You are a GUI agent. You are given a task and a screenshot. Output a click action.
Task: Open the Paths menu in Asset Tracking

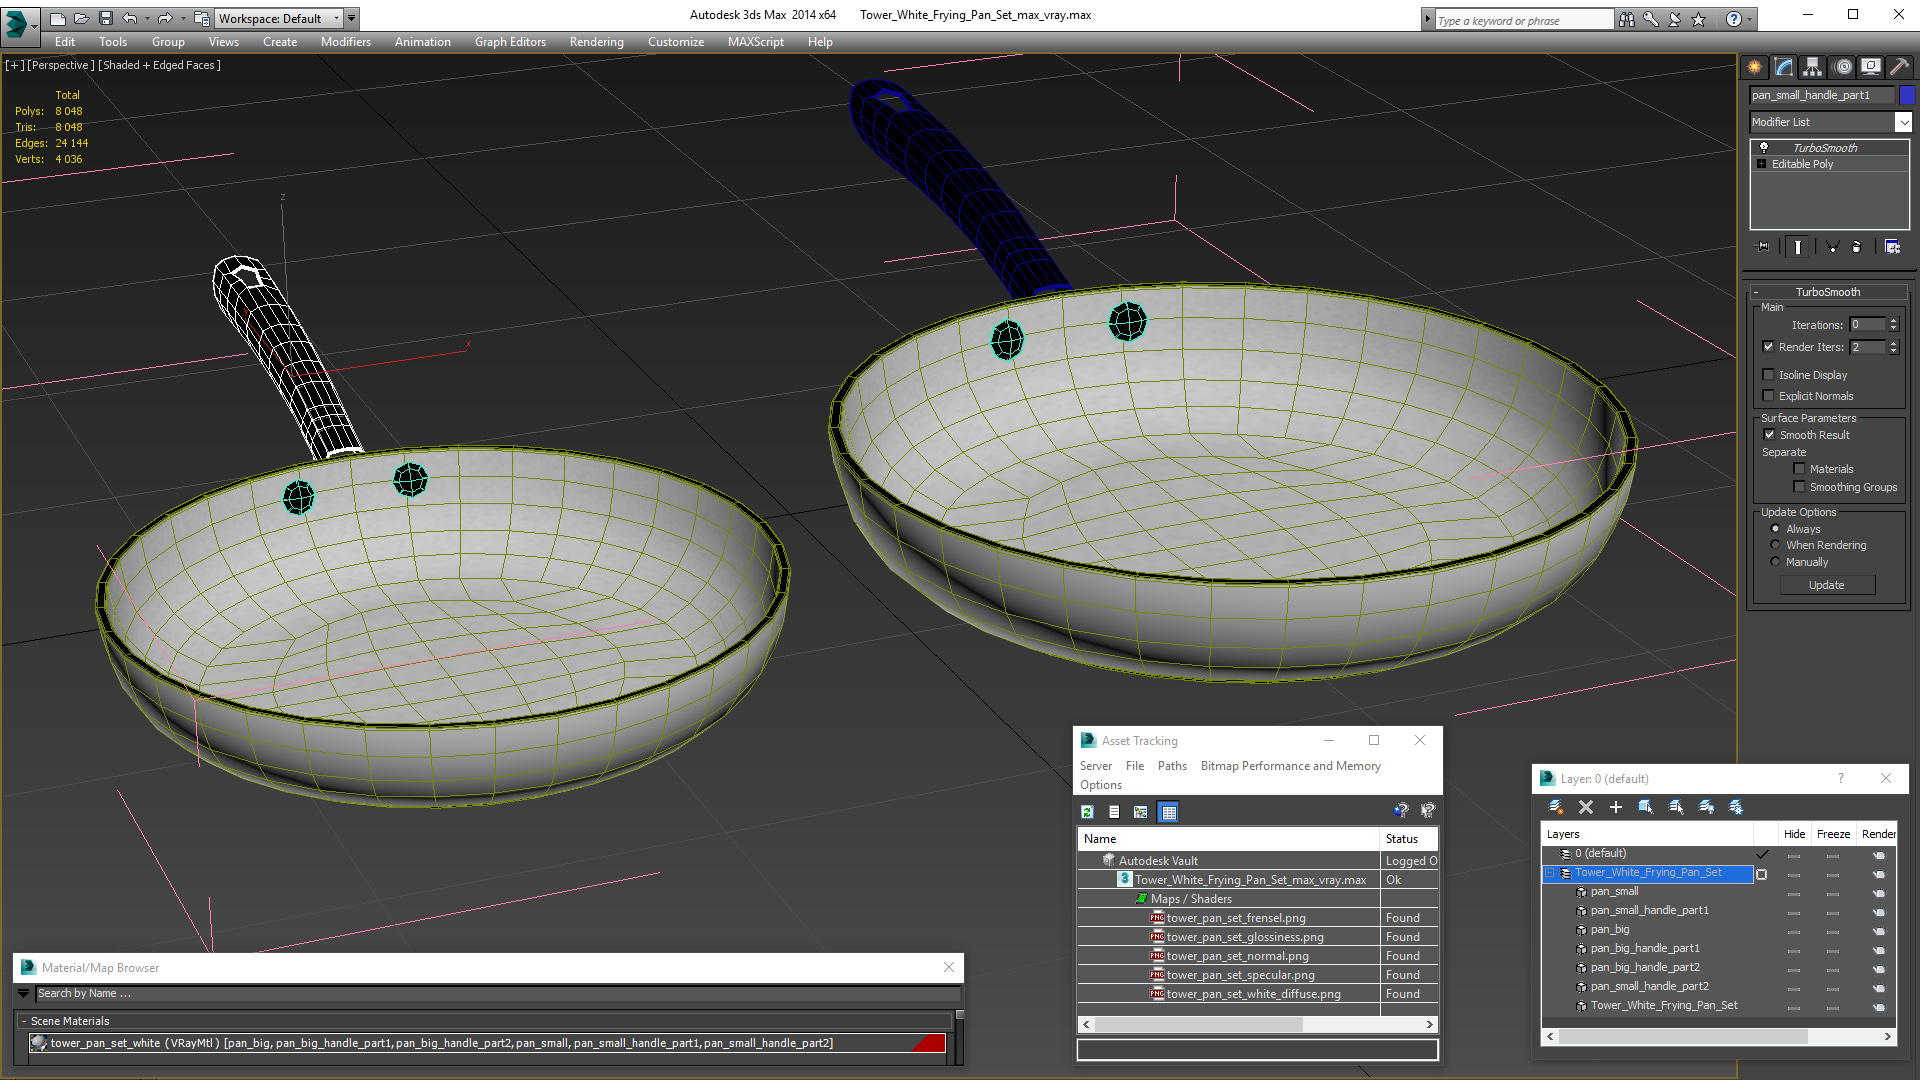[x=1172, y=766]
